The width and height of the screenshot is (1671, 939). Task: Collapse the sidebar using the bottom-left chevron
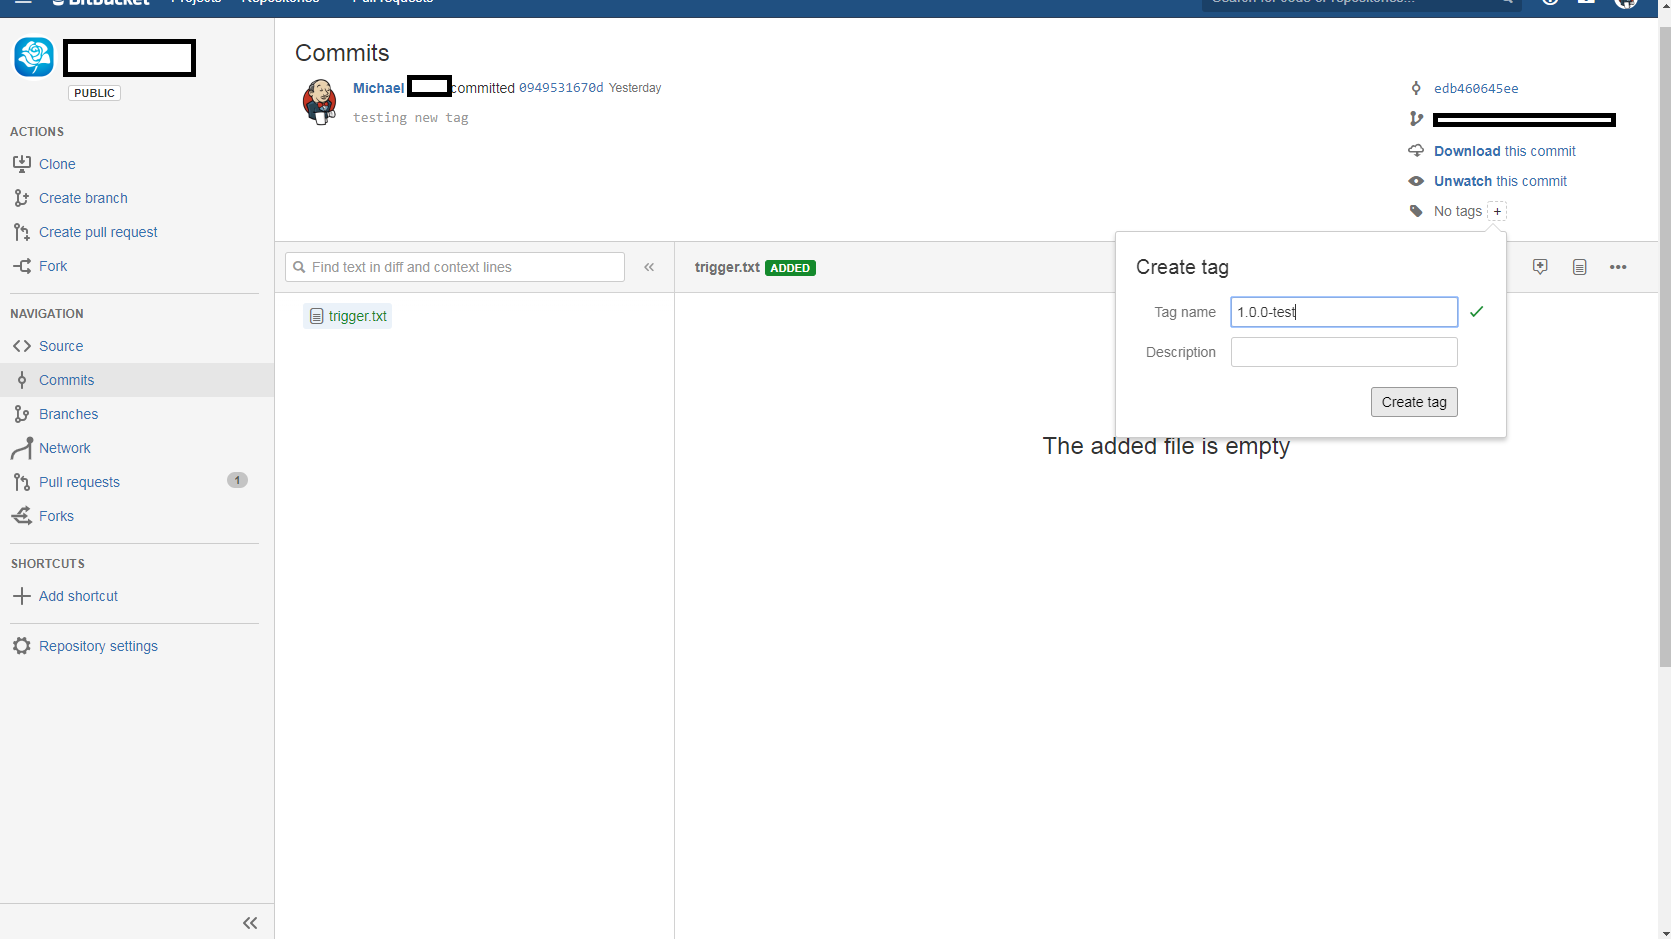click(250, 923)
